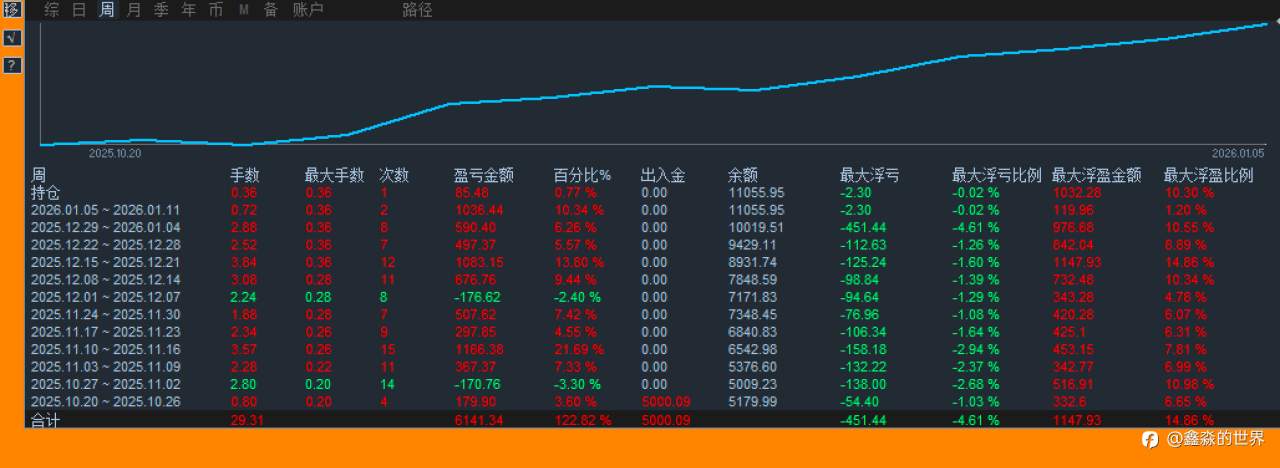Click the 余额 column header
This screenshot has width=1280, height=468.
(743, 175)
